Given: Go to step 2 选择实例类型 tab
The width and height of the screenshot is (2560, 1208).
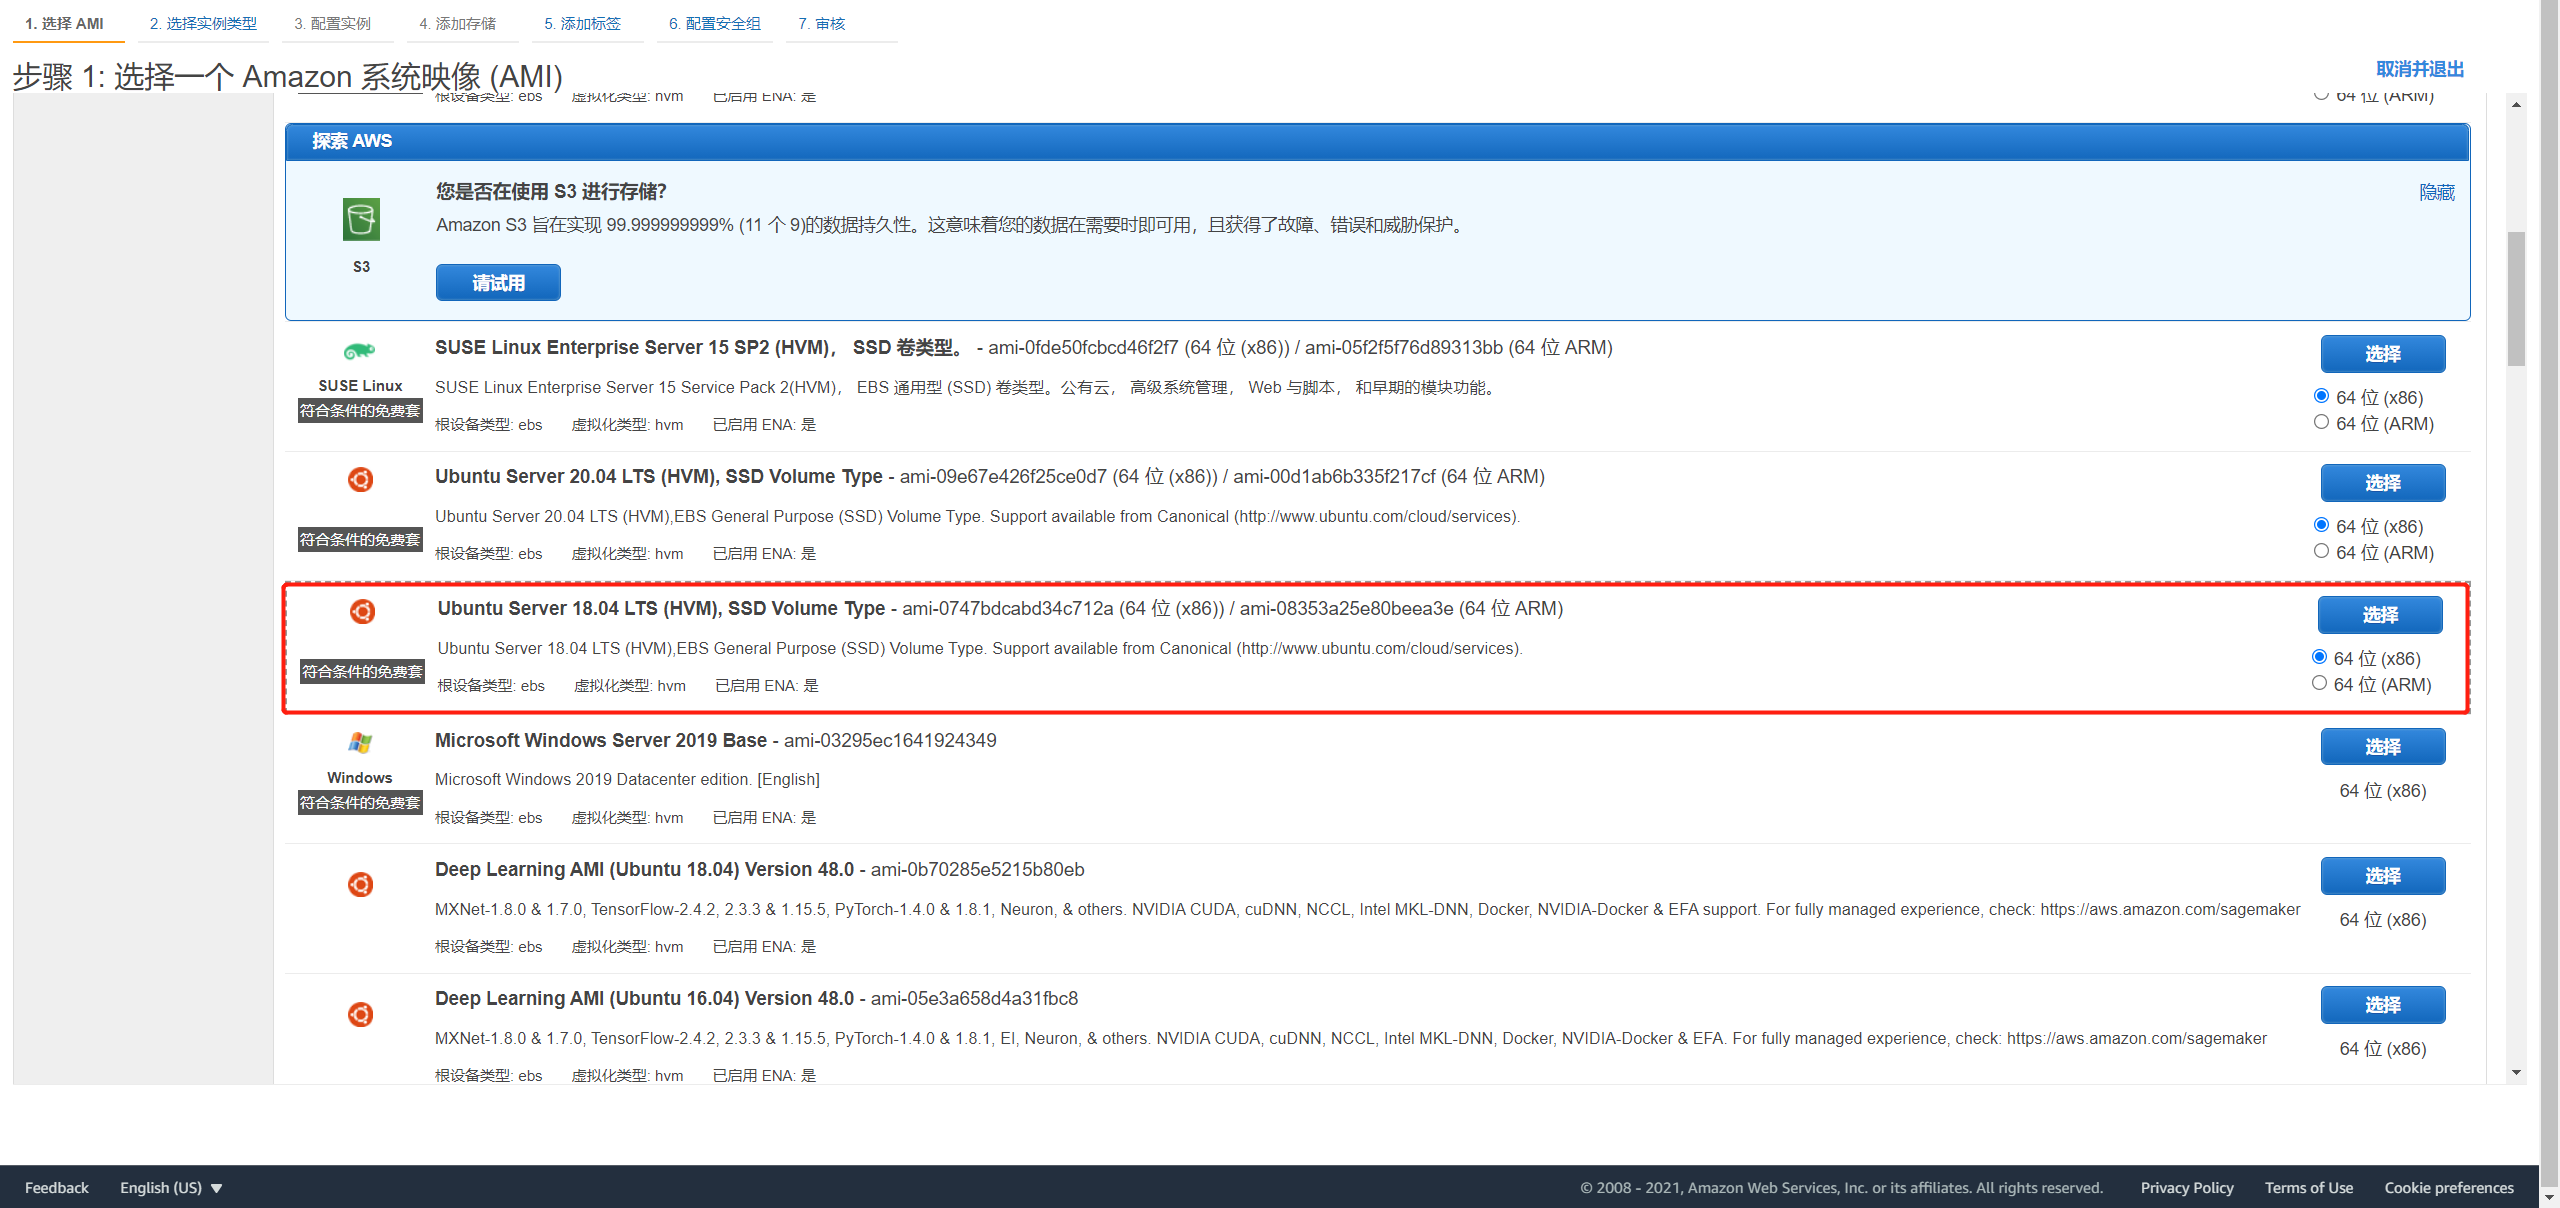Looking at the screenshot, I should (x=203, y=23).
